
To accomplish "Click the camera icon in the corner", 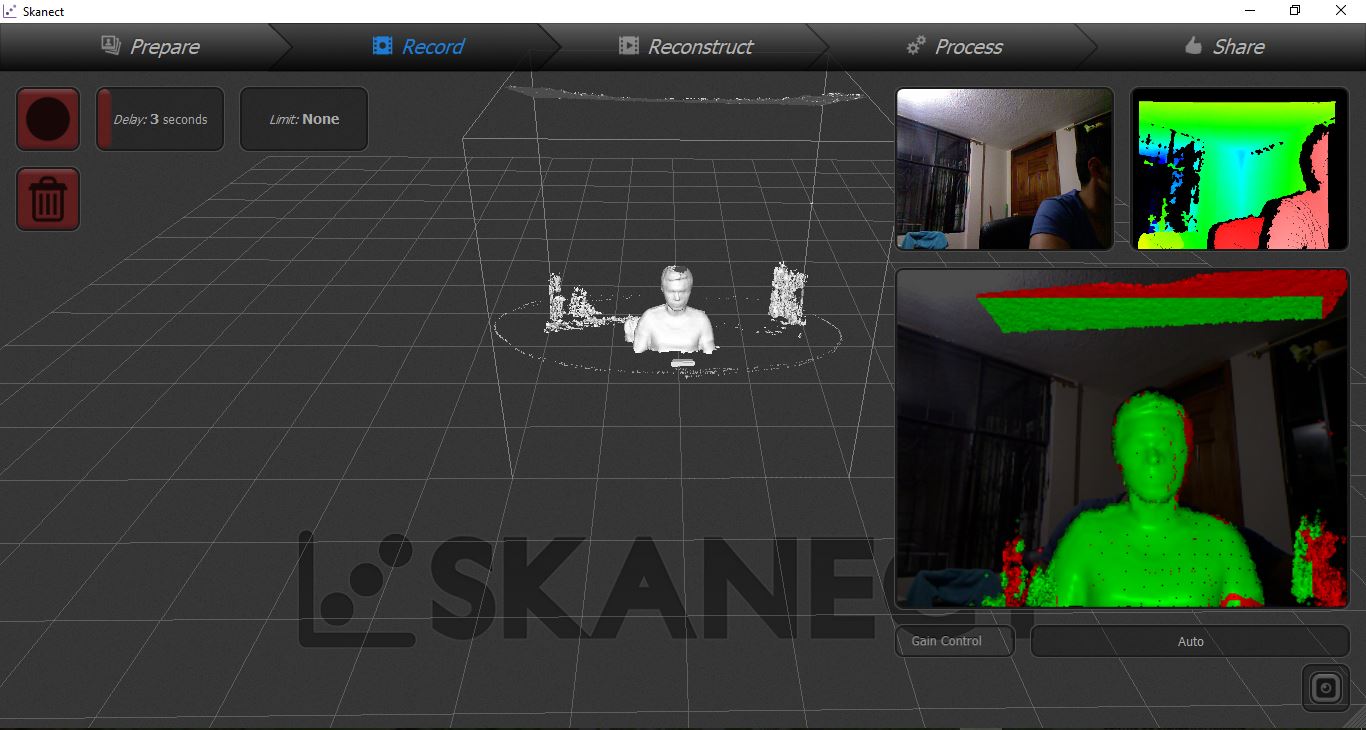I will [1326, 688].
